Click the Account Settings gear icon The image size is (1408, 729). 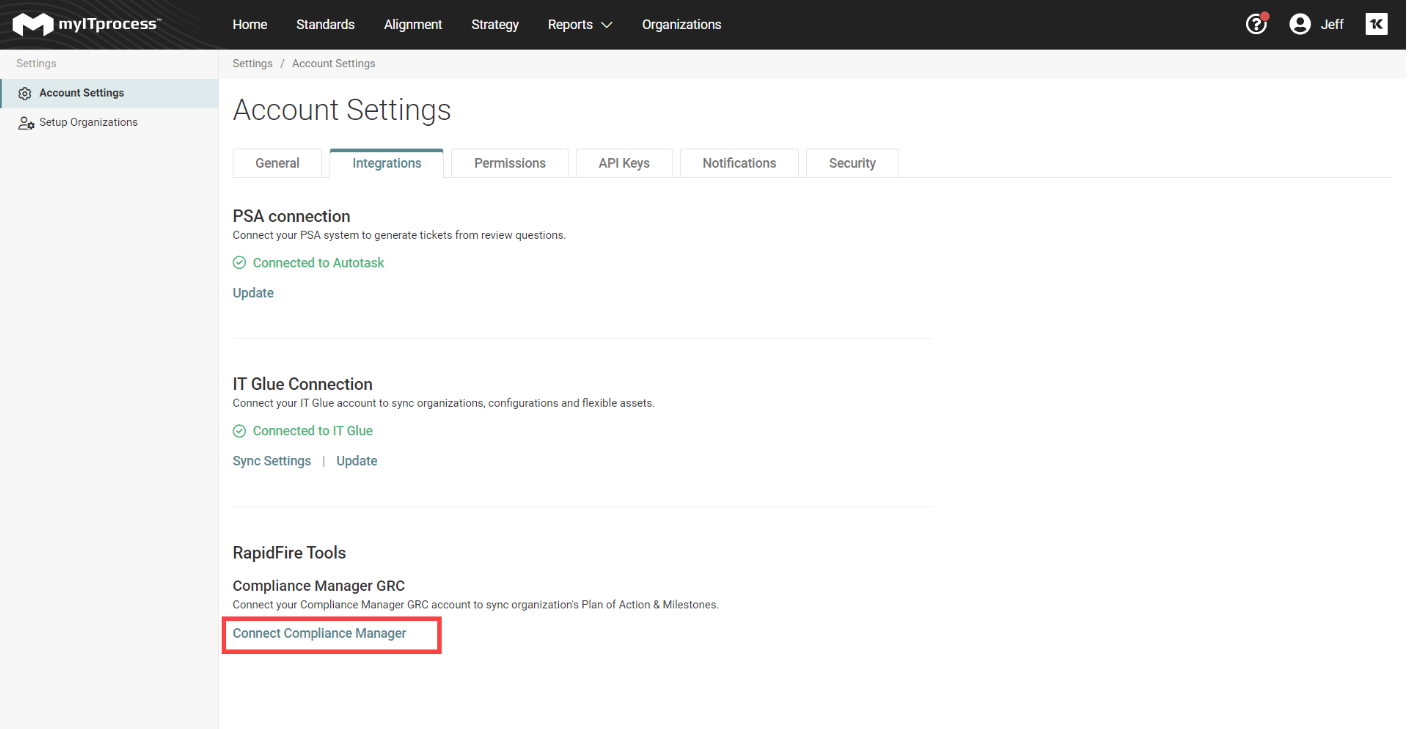pyautogui.click(x=25, y=93)
